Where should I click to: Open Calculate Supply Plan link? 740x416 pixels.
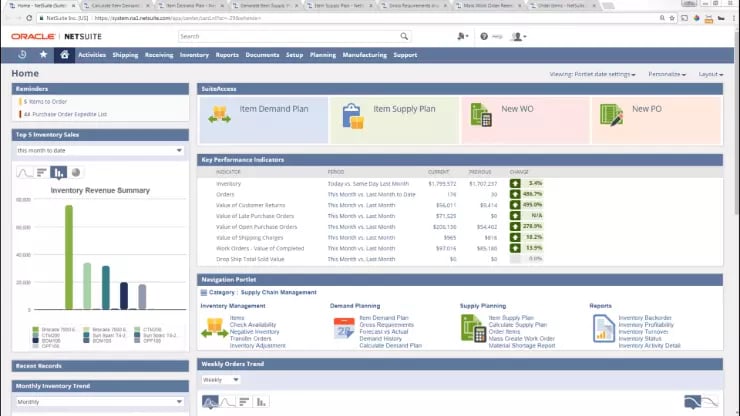point(518,325)
